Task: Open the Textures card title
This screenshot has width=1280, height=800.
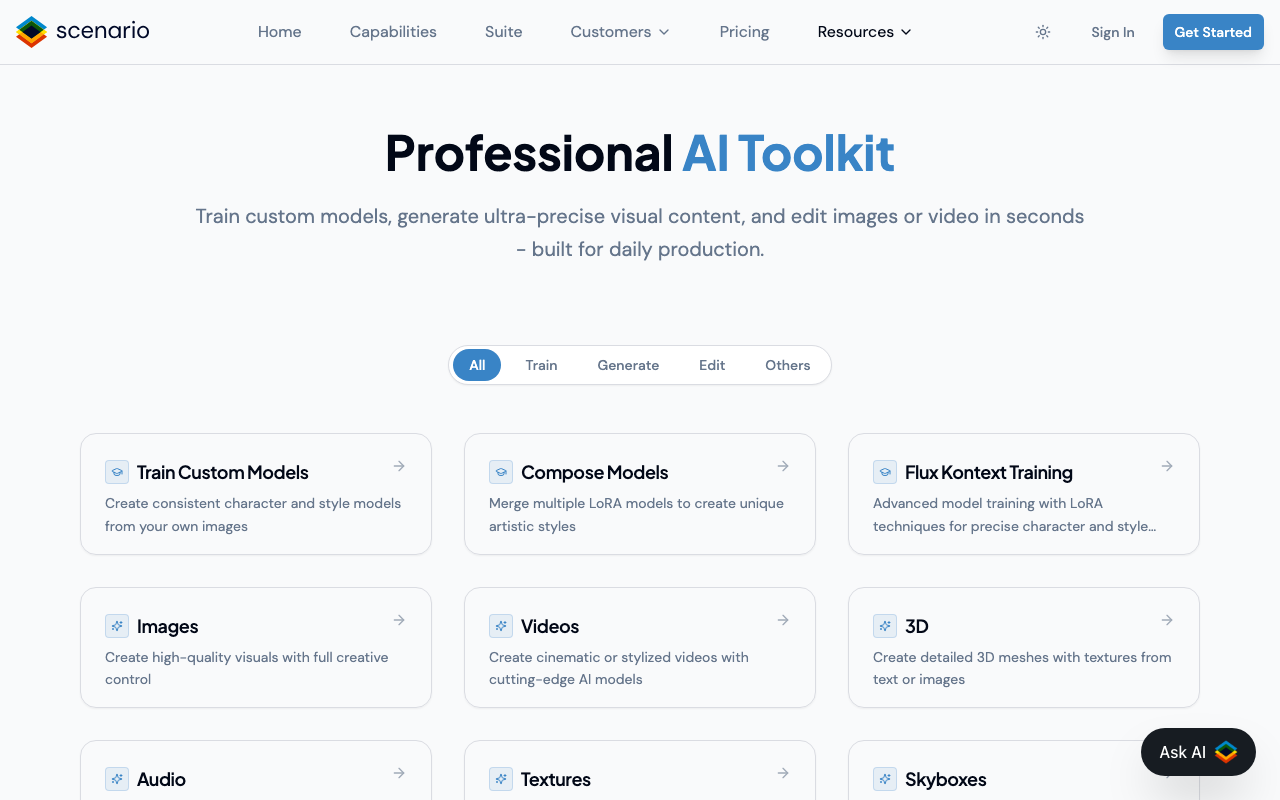Action: pyautogui.click(x=556, y=779)
